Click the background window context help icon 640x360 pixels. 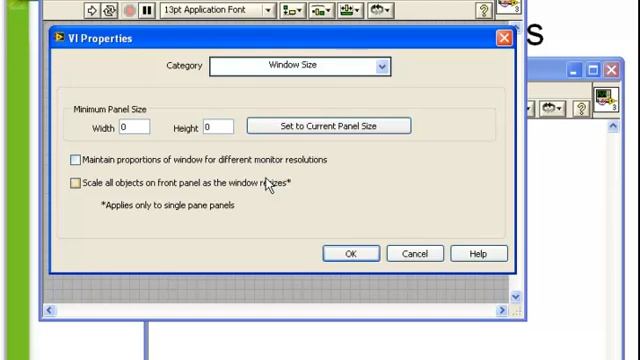click(x=581, y=109)
